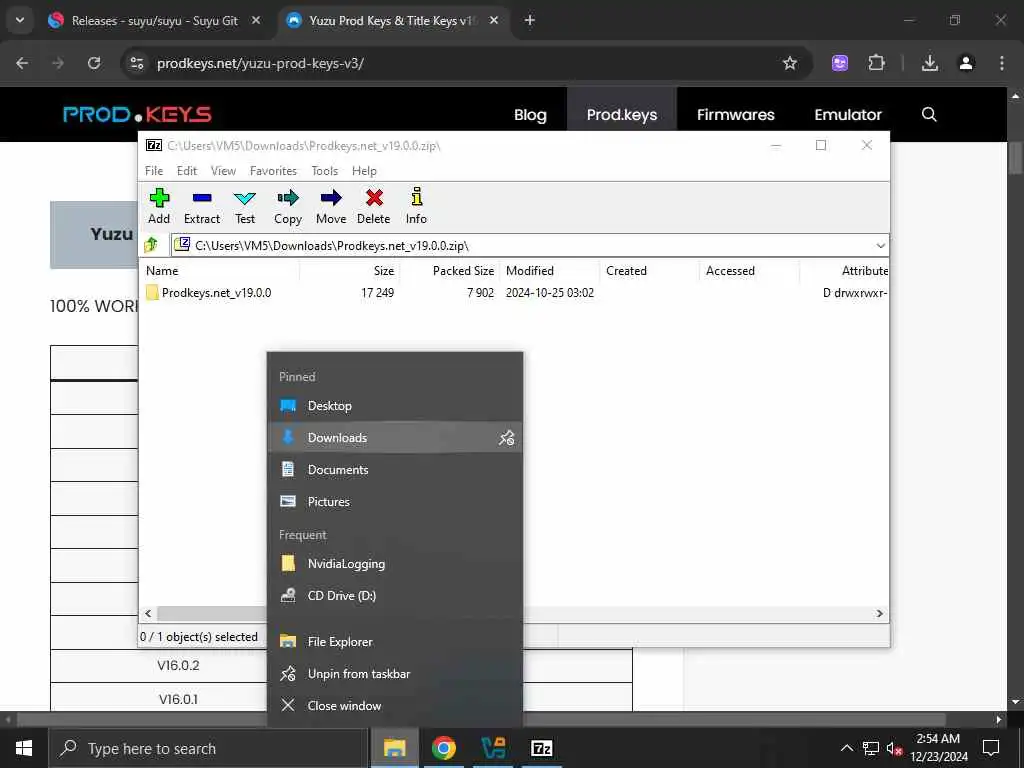Expand the 7-Zip address path dropdown
The height and width of the screenshot is (768, 1024).
pos(880,246)
